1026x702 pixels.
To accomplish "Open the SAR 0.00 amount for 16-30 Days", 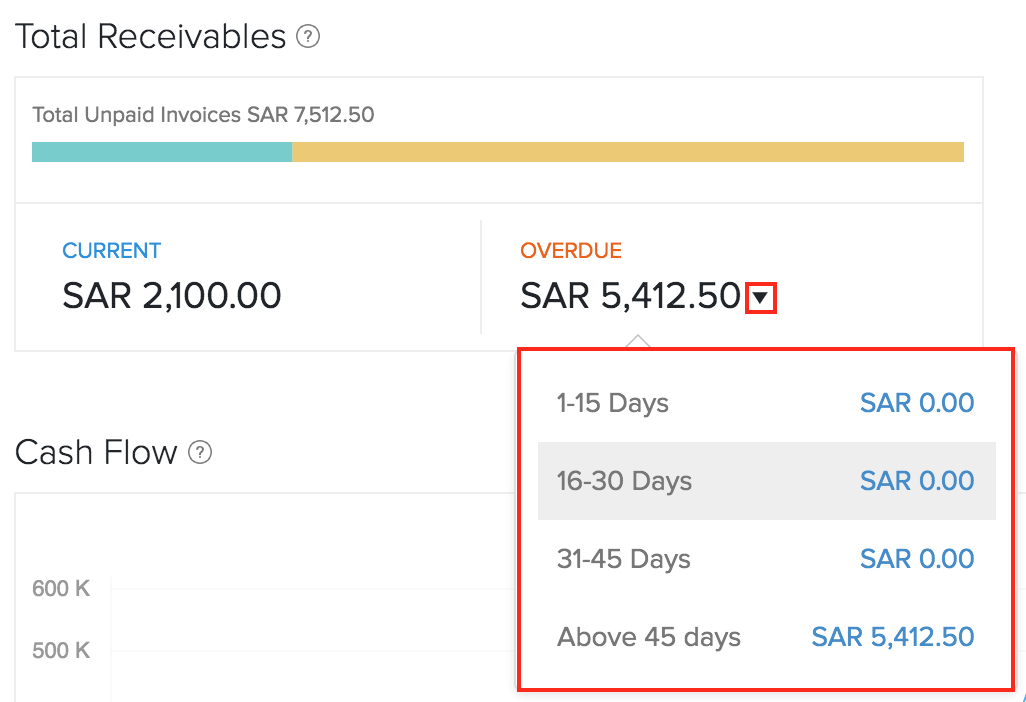I will click(x=916, y=481).
